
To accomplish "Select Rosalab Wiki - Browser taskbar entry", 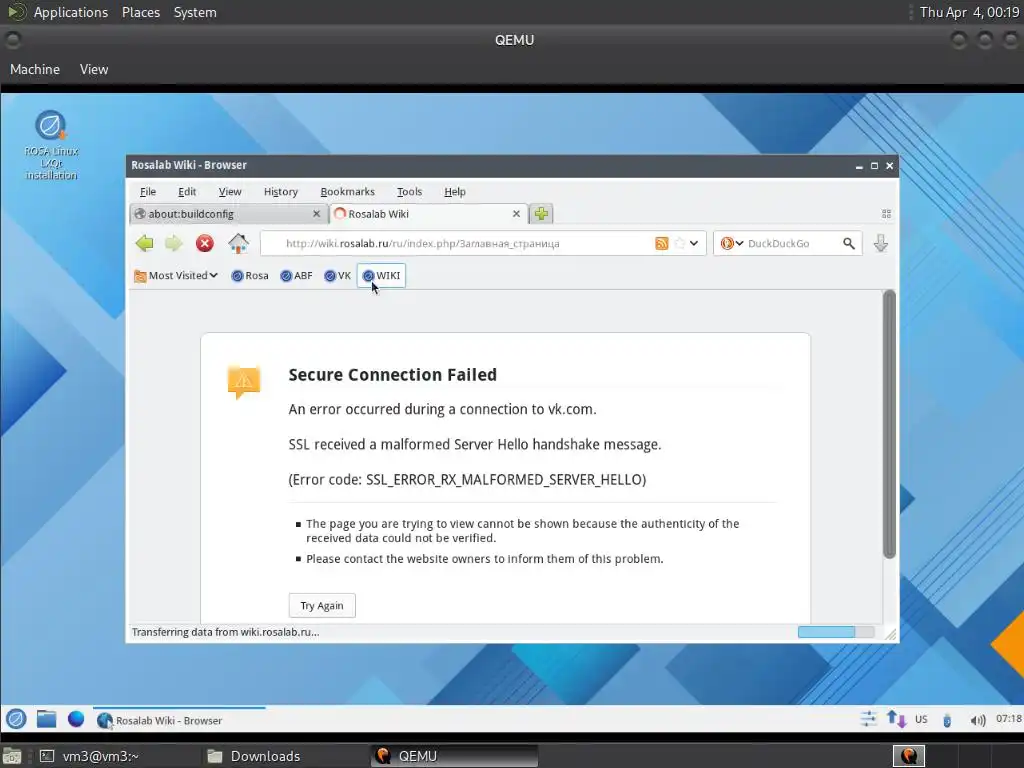I will [x=178, y=720].
